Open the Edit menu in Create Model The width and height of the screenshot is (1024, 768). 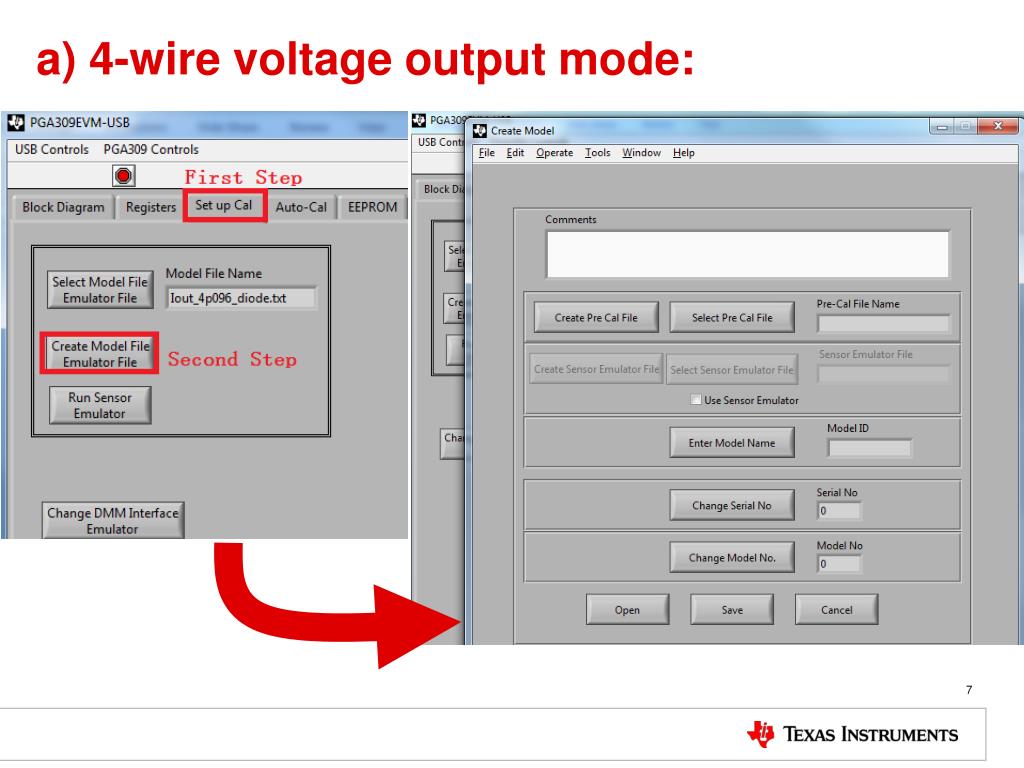515,153
